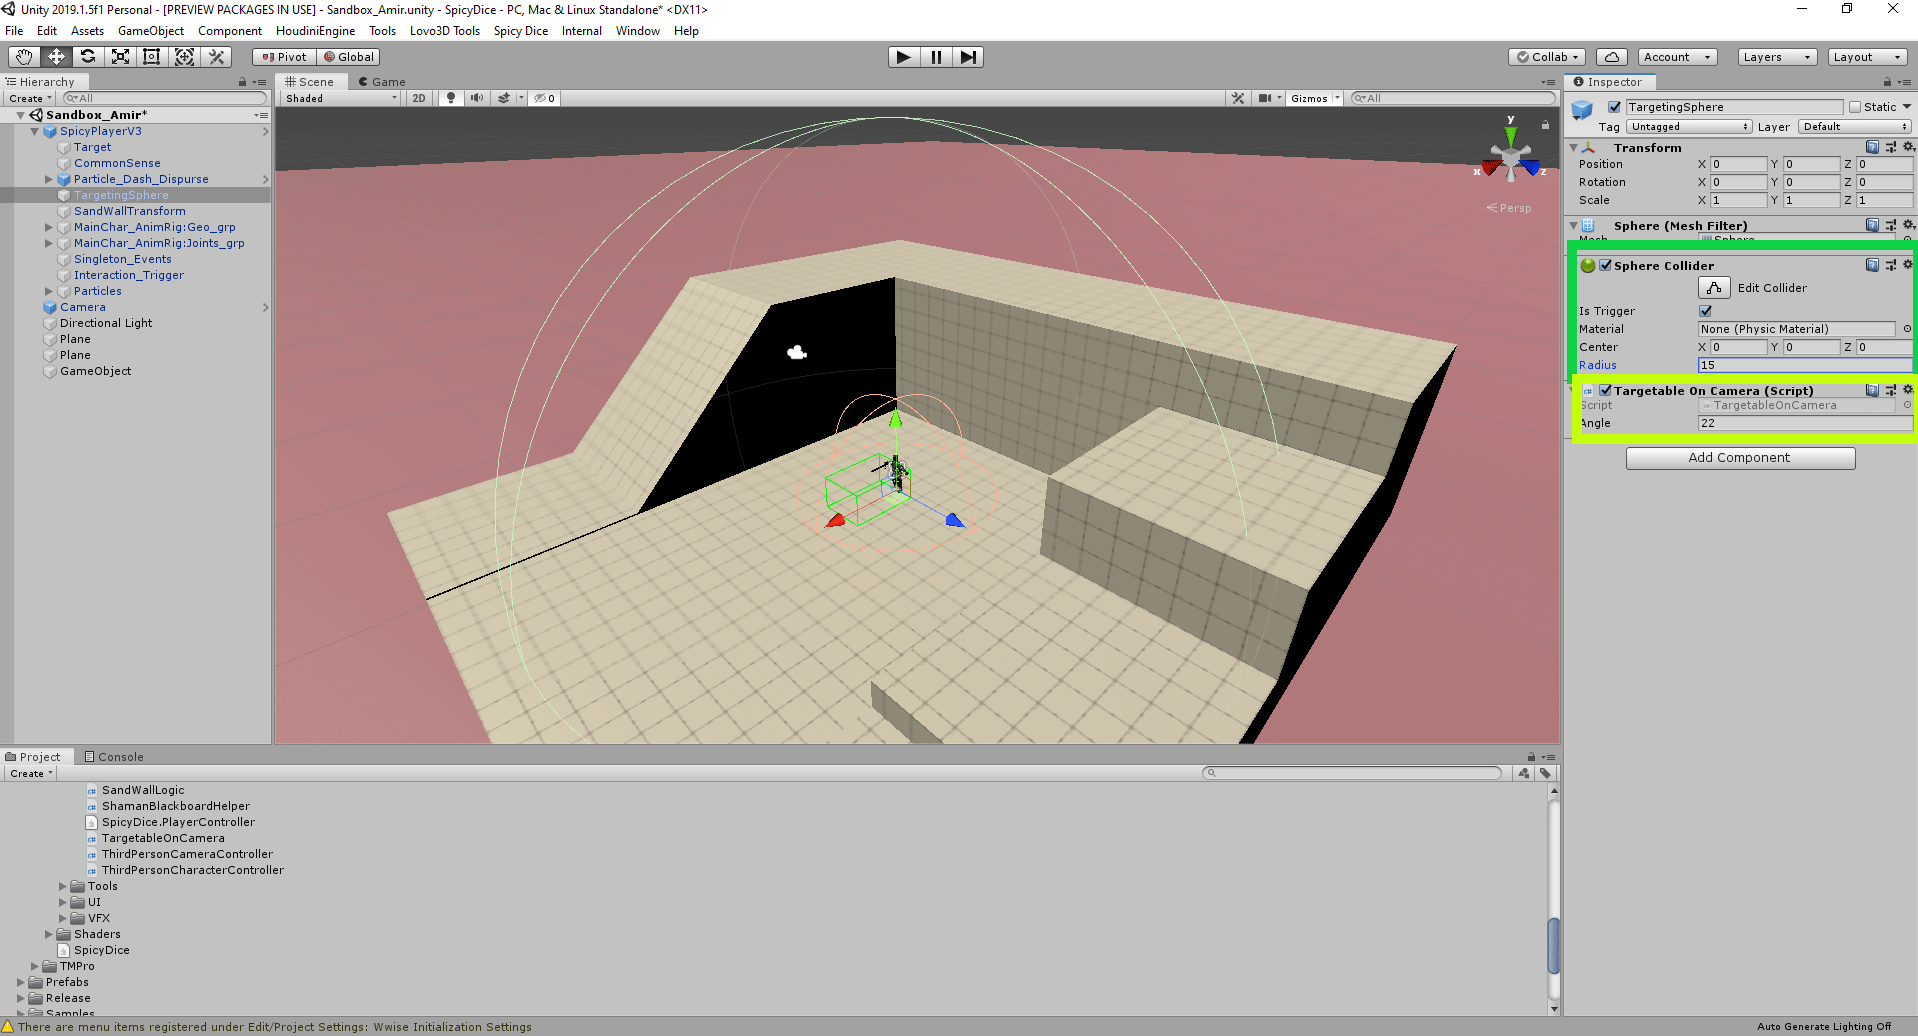Select the Scale tool
Viewport: 1918px width, 1036px height.
119,57
